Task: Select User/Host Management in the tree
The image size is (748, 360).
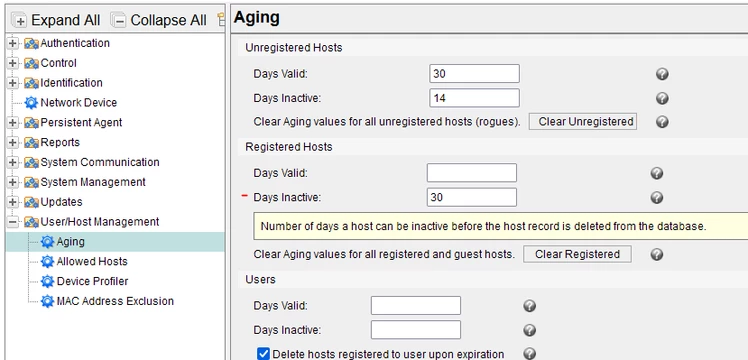Action: coord(100,222)
